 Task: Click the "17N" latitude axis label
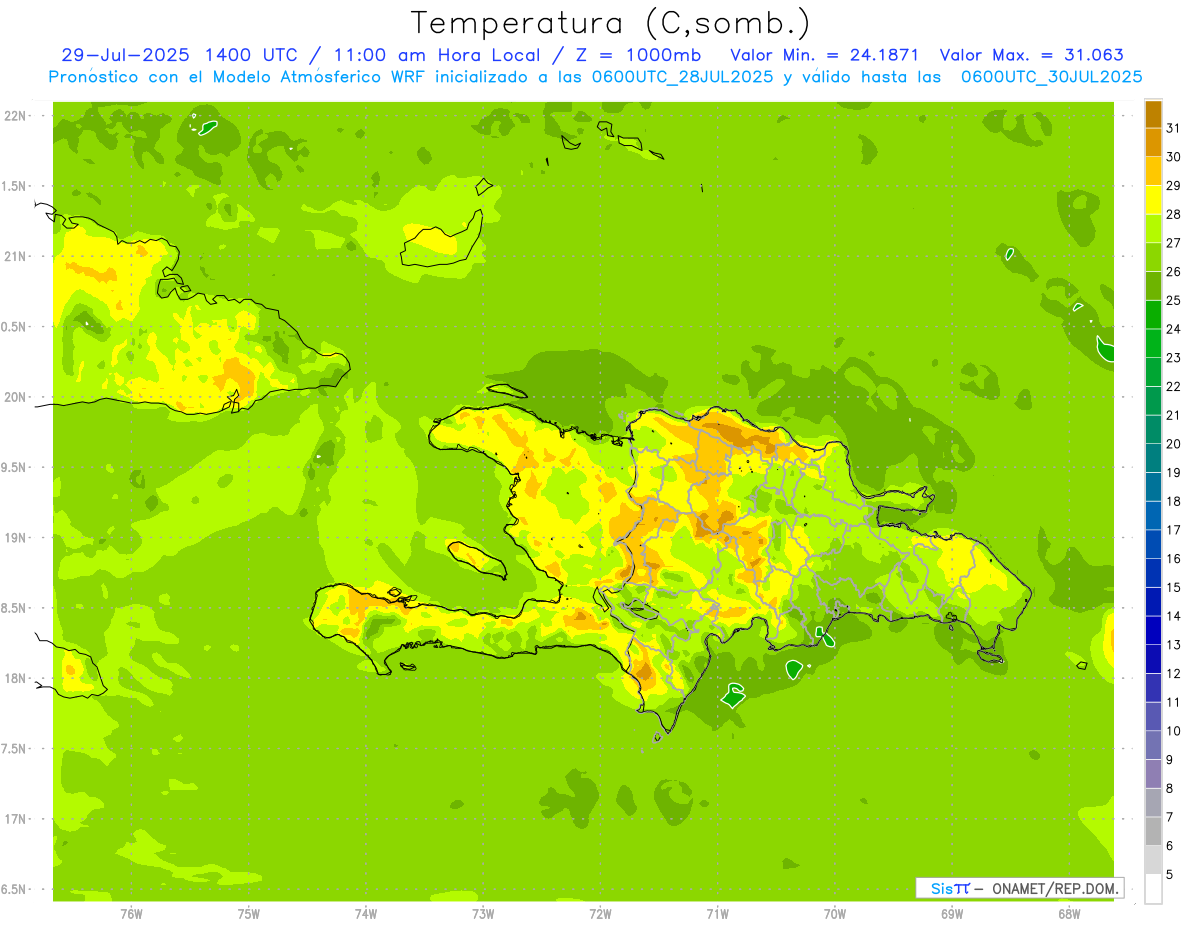14,819
